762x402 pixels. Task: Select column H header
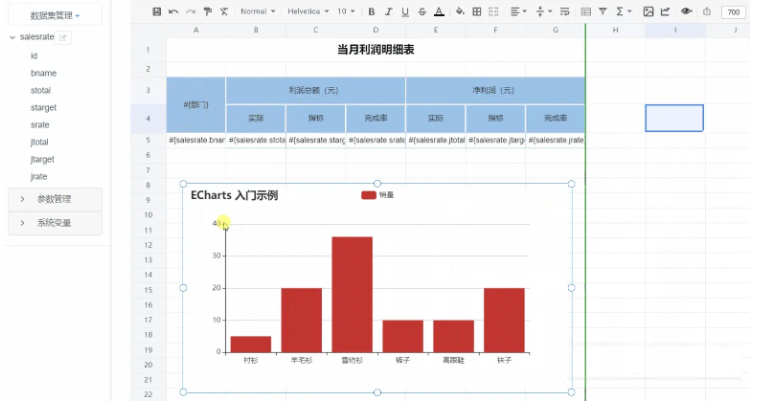click(x=615, y=30)
